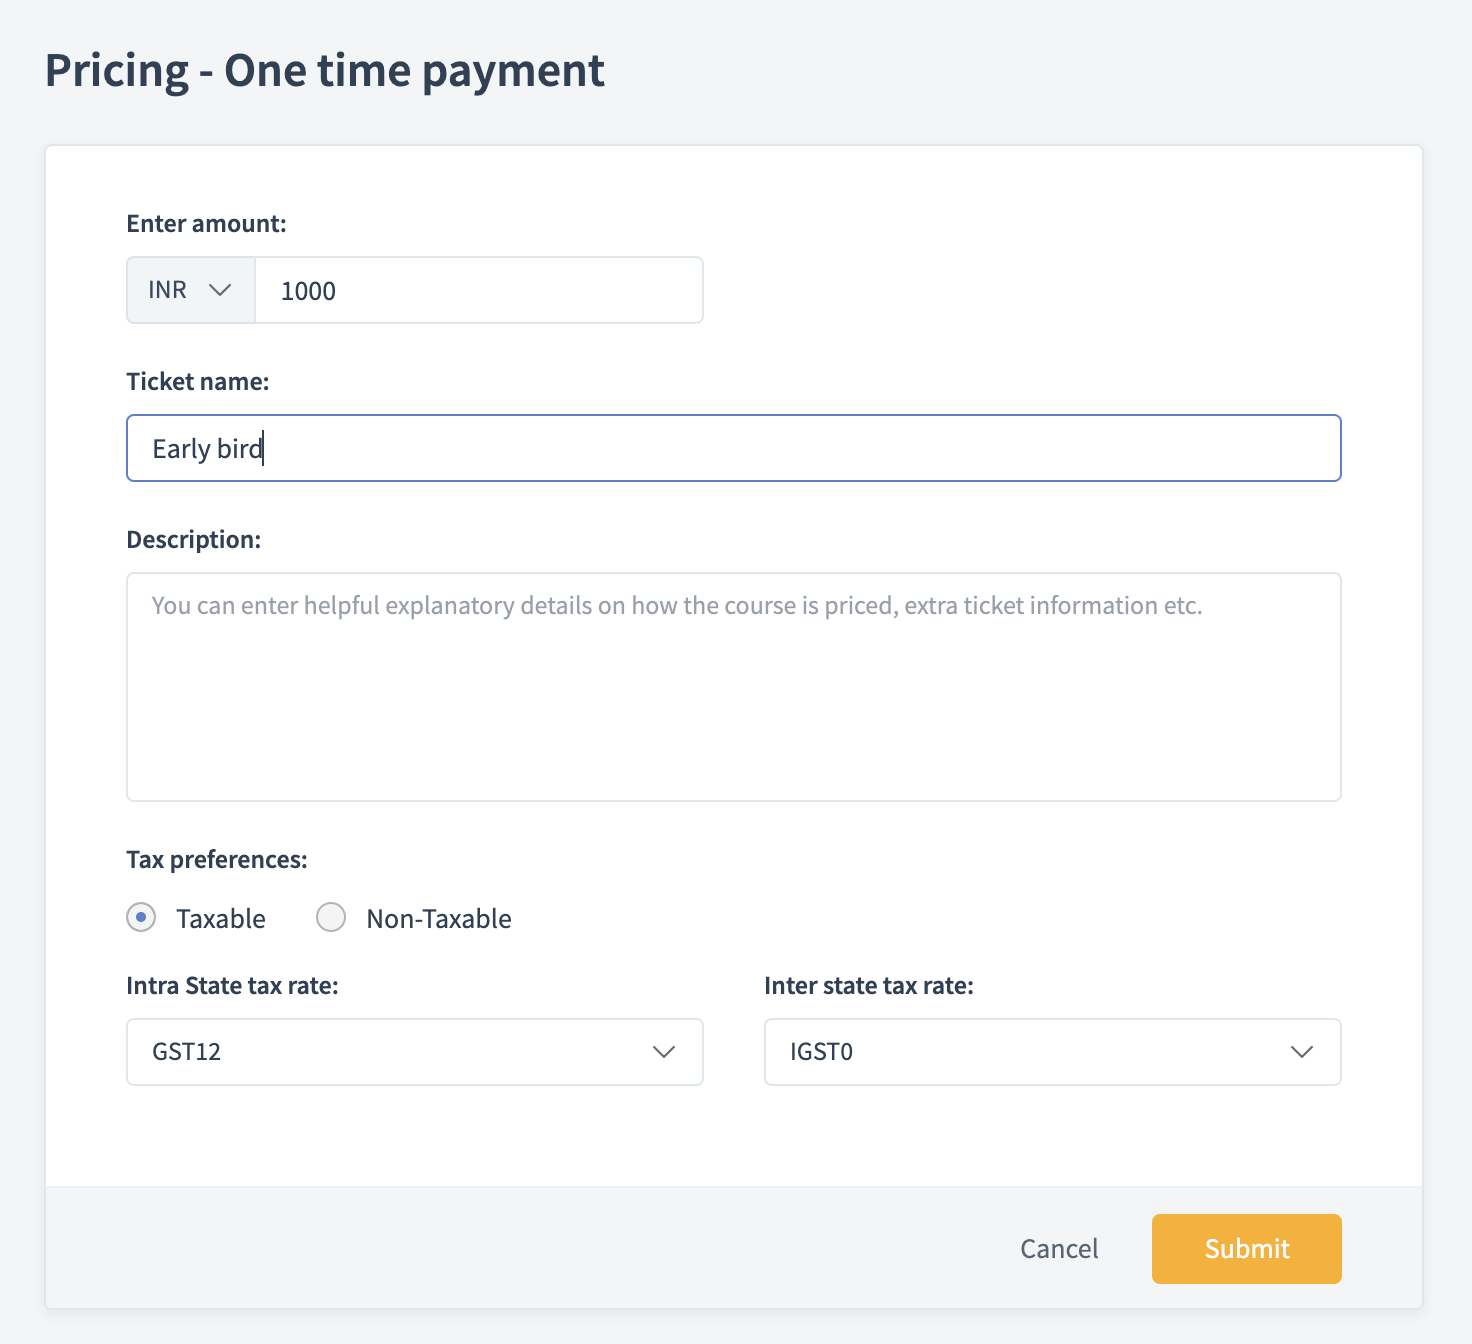The image size is (1472, 1344).
Task: Open the Inter state tax rate dropdown
Action: (1052, 1052)
